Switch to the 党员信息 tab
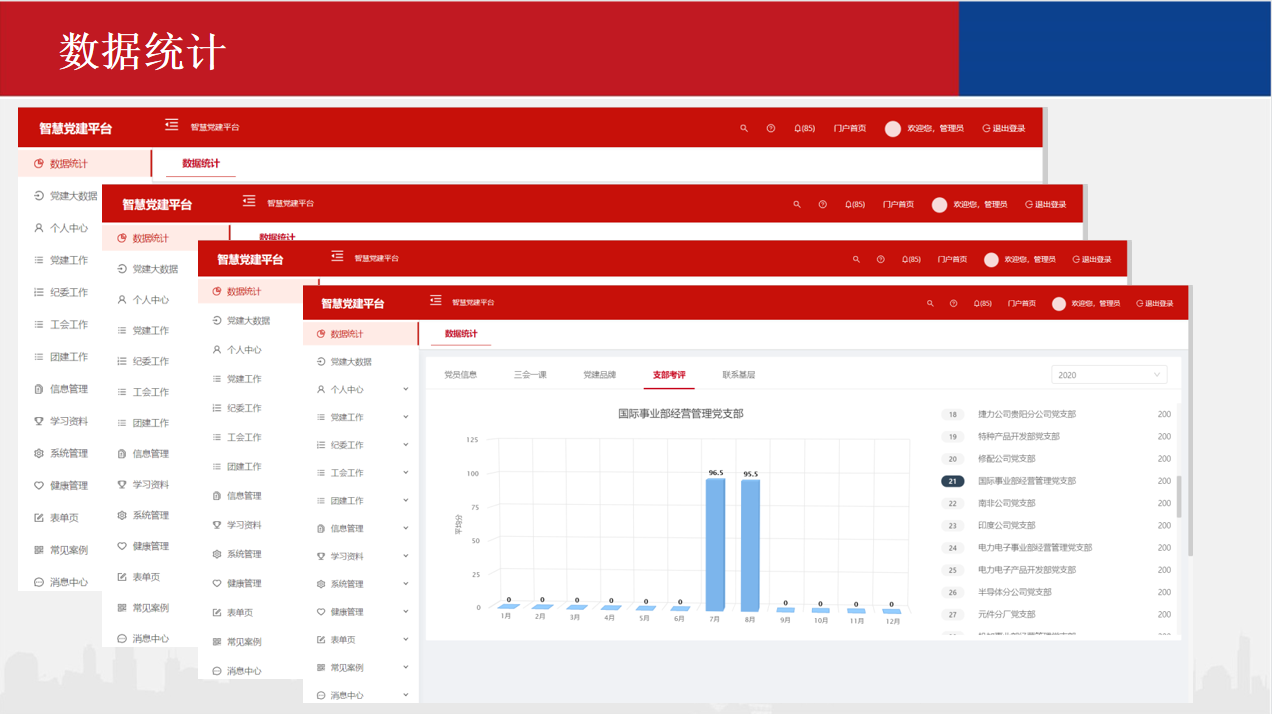 click(461, 375)
